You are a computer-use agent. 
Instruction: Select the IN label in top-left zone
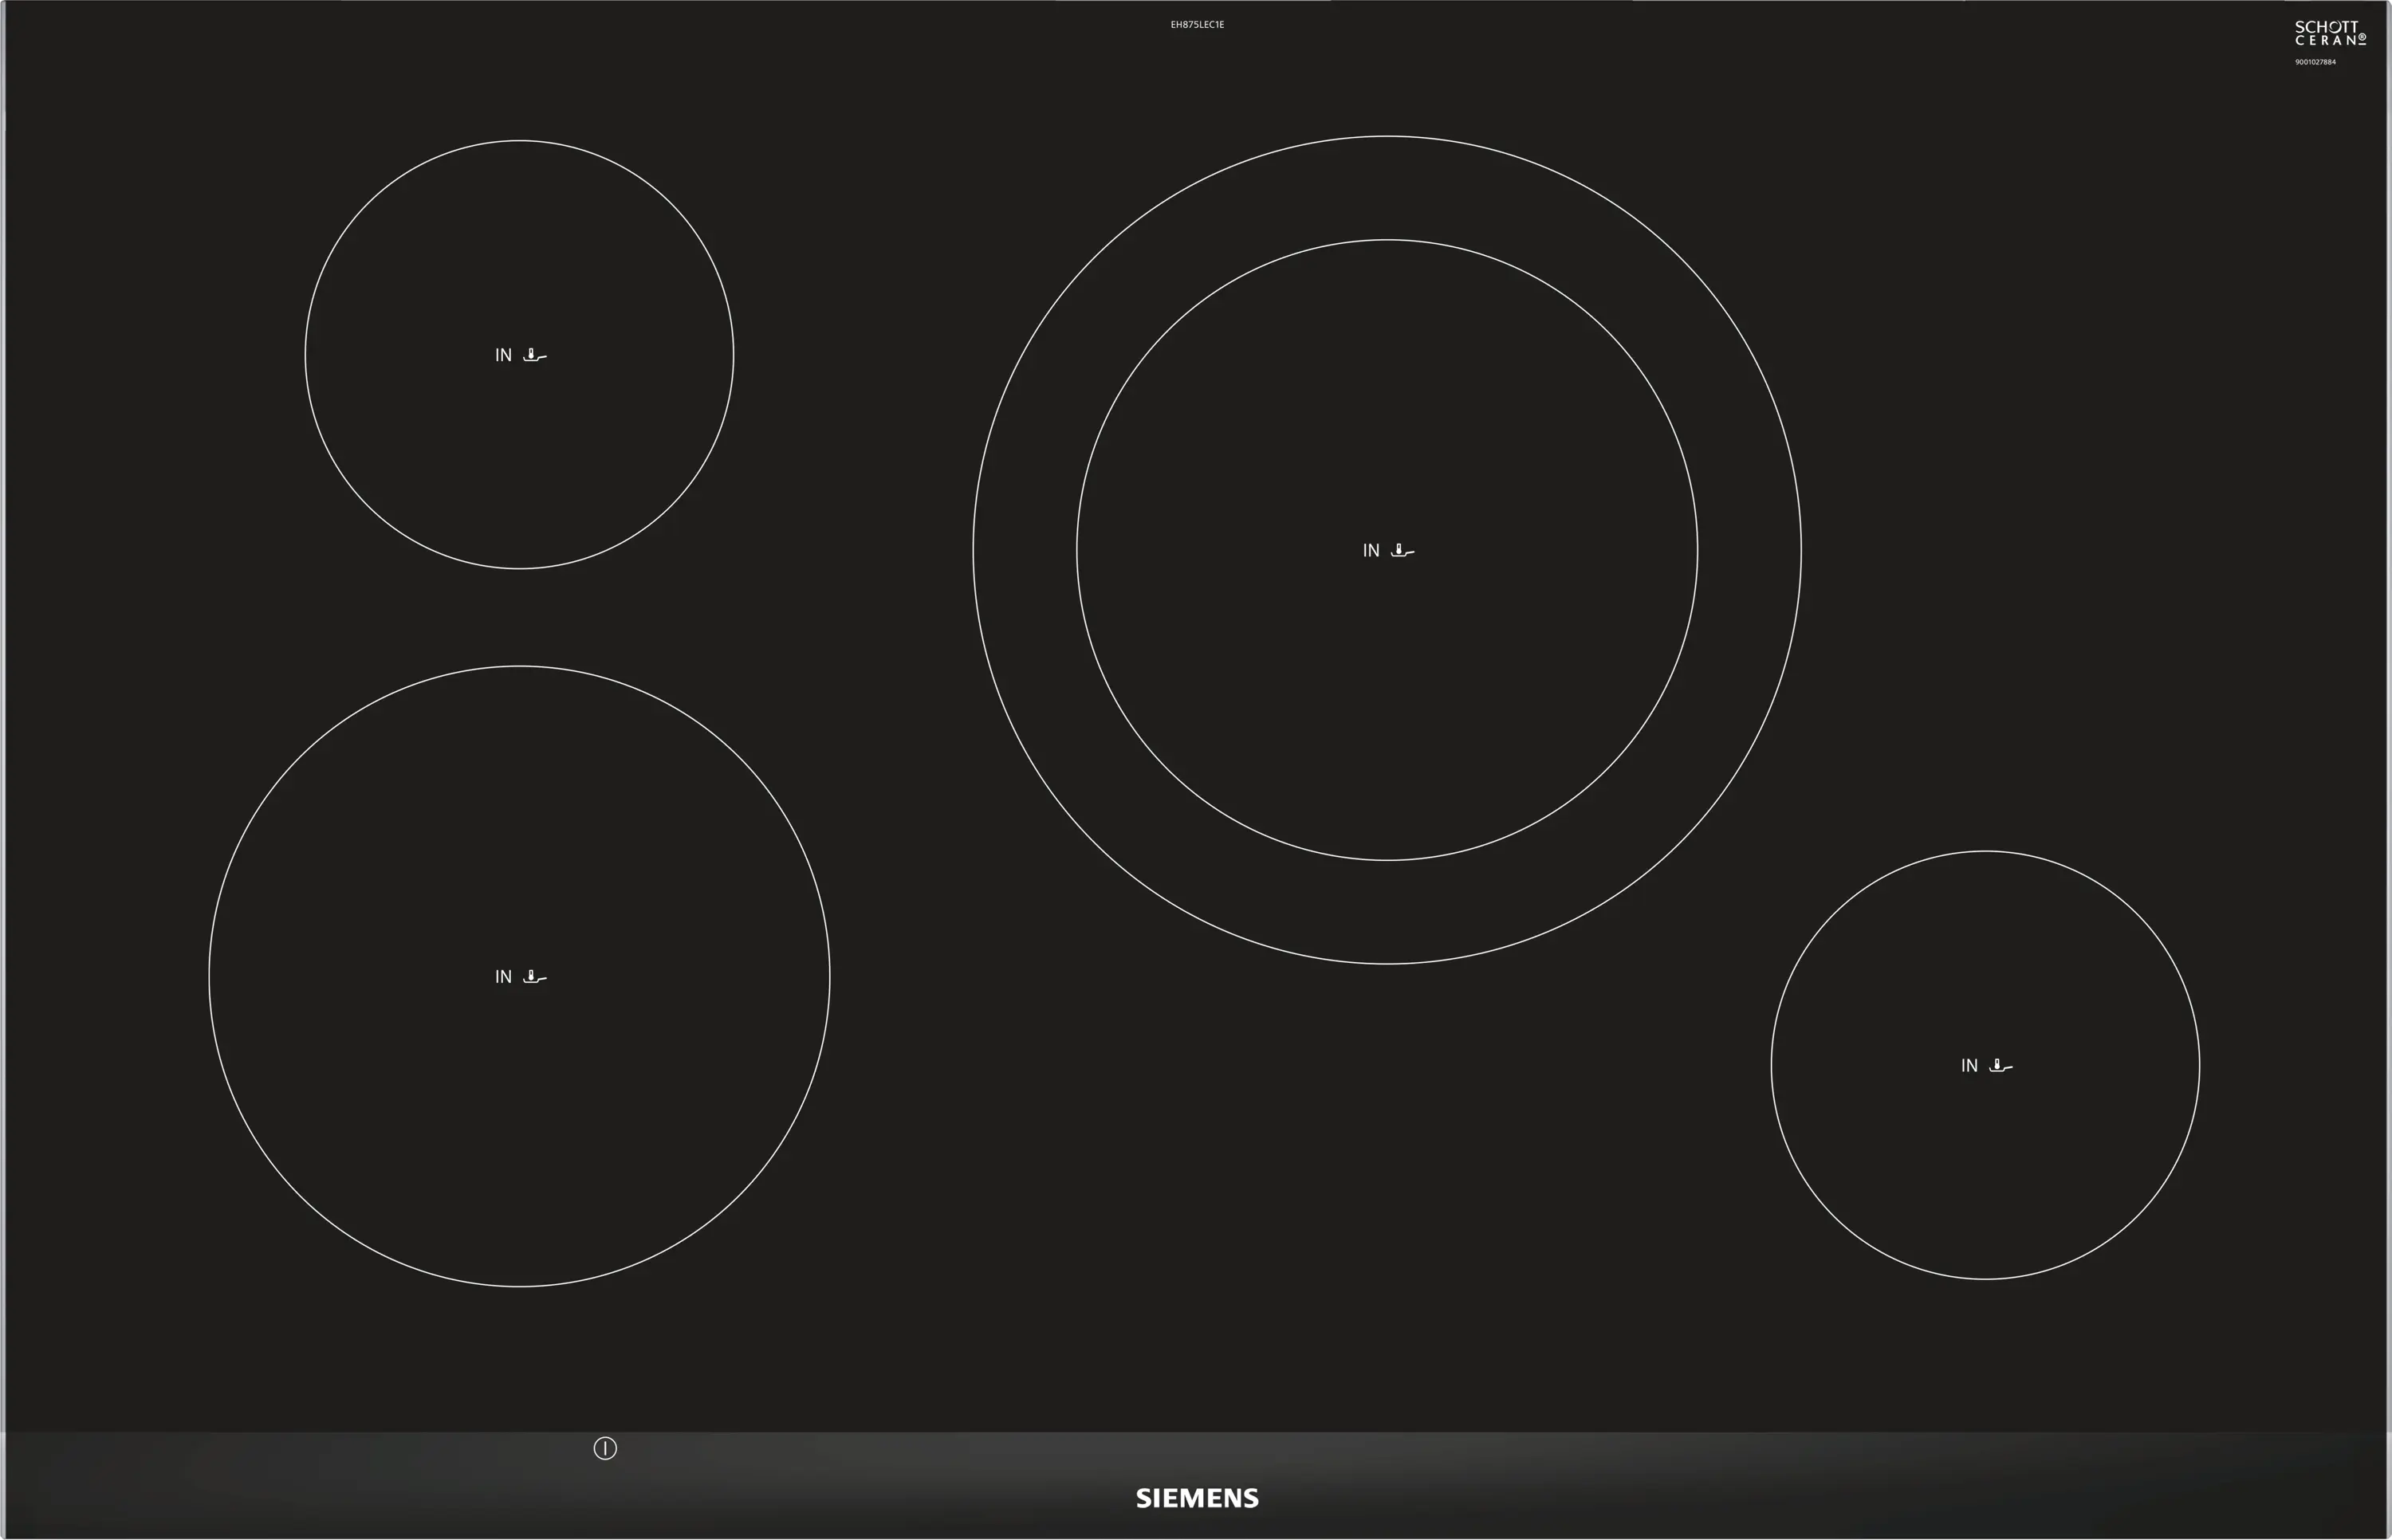(x=503, y=355)
